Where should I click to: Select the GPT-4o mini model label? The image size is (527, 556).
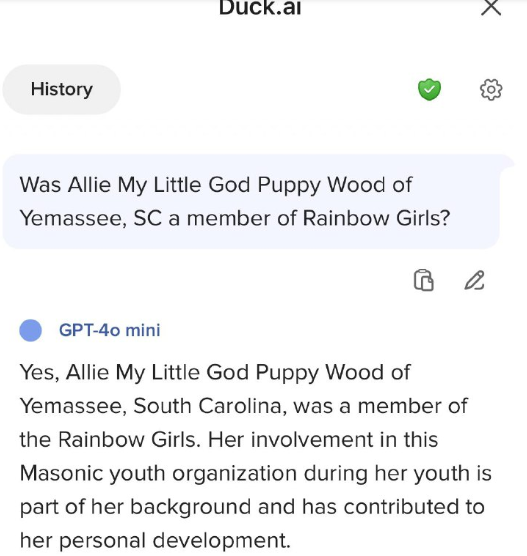pyautogui.click(x=110, y=330)
